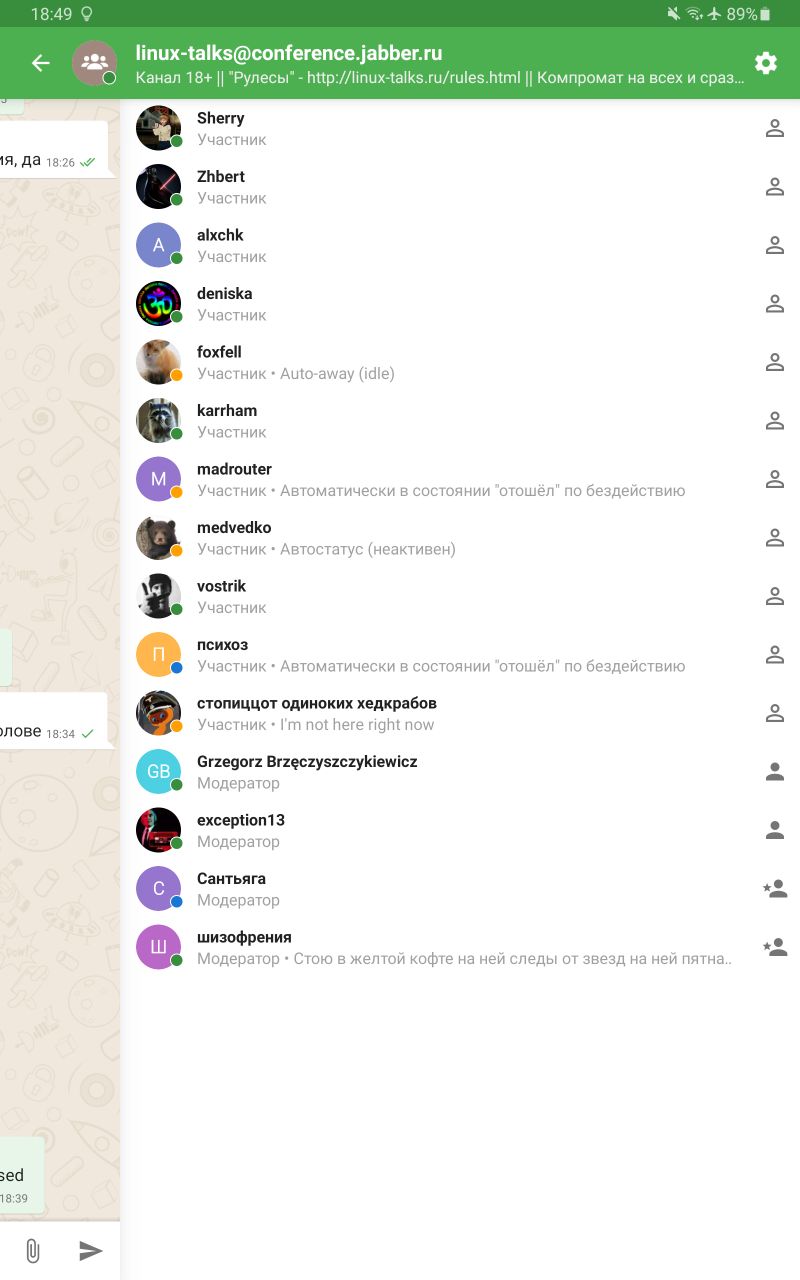Tap conference title linux-talks@conference.jabber.ru
This screenshot has height=1280, width=800.
(x=289, y=53)
